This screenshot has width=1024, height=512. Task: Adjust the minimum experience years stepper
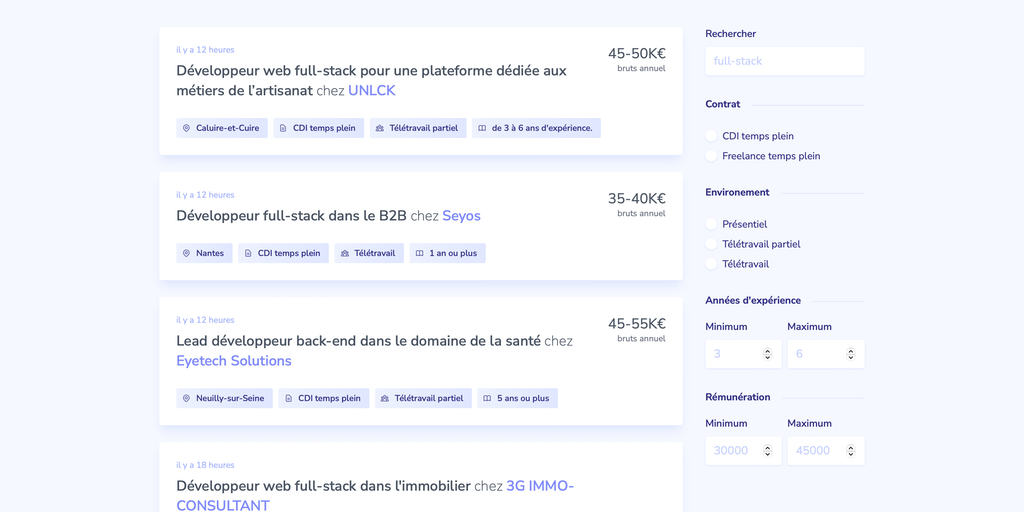767,354
